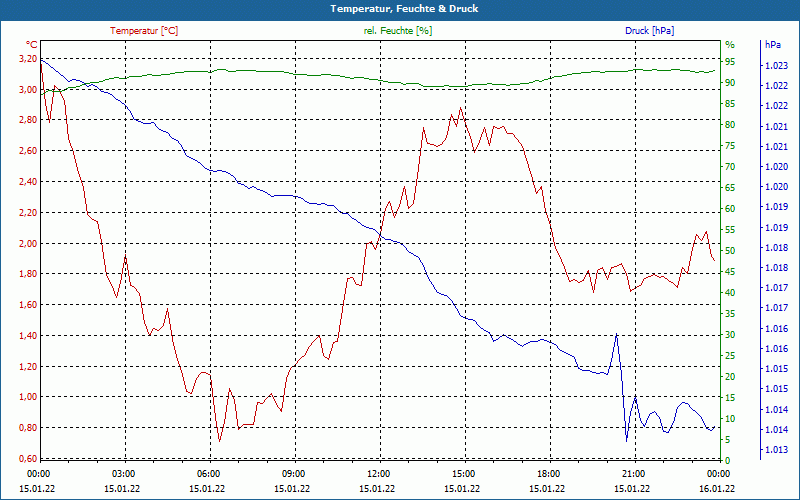Screen dimensions: 800x500
Task: Click the 12:00 time axis label
Action: [x=378, y=473]
